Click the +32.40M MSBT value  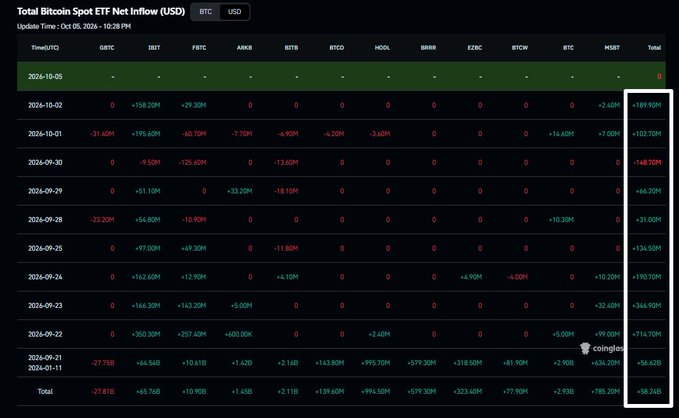(x=607, y=305)
